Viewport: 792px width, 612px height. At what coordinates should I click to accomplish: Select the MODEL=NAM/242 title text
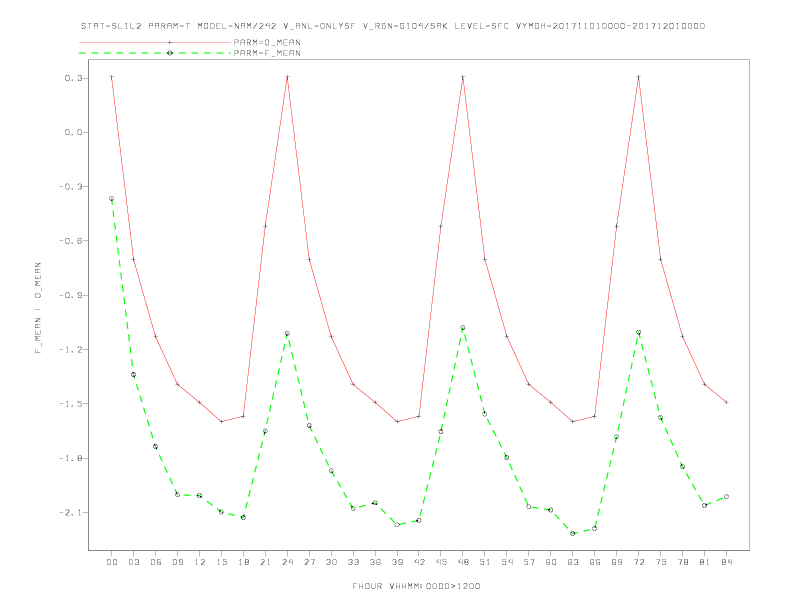(237, 26)
